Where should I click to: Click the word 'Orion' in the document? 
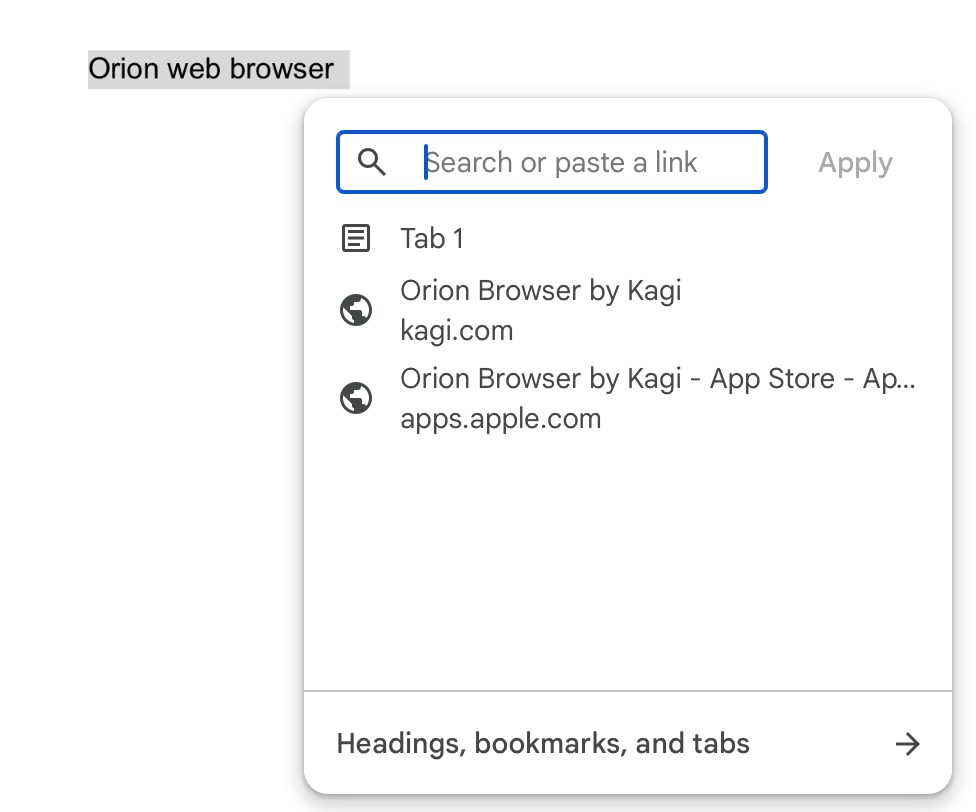pos(124,69)
